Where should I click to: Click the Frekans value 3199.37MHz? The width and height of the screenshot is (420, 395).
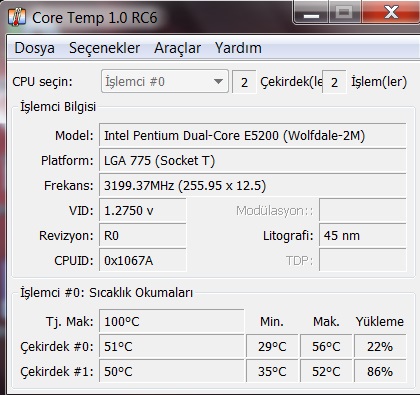252,186
